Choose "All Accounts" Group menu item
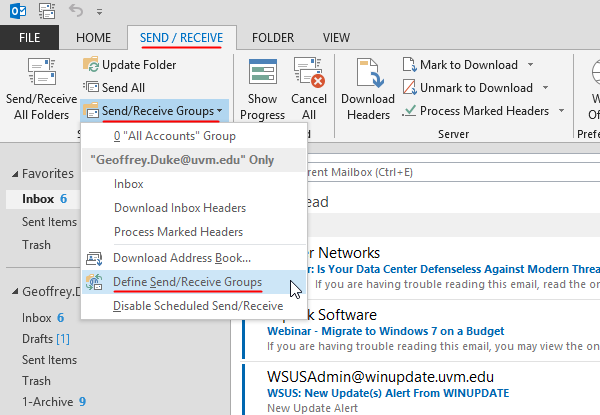 click(194, 136)
